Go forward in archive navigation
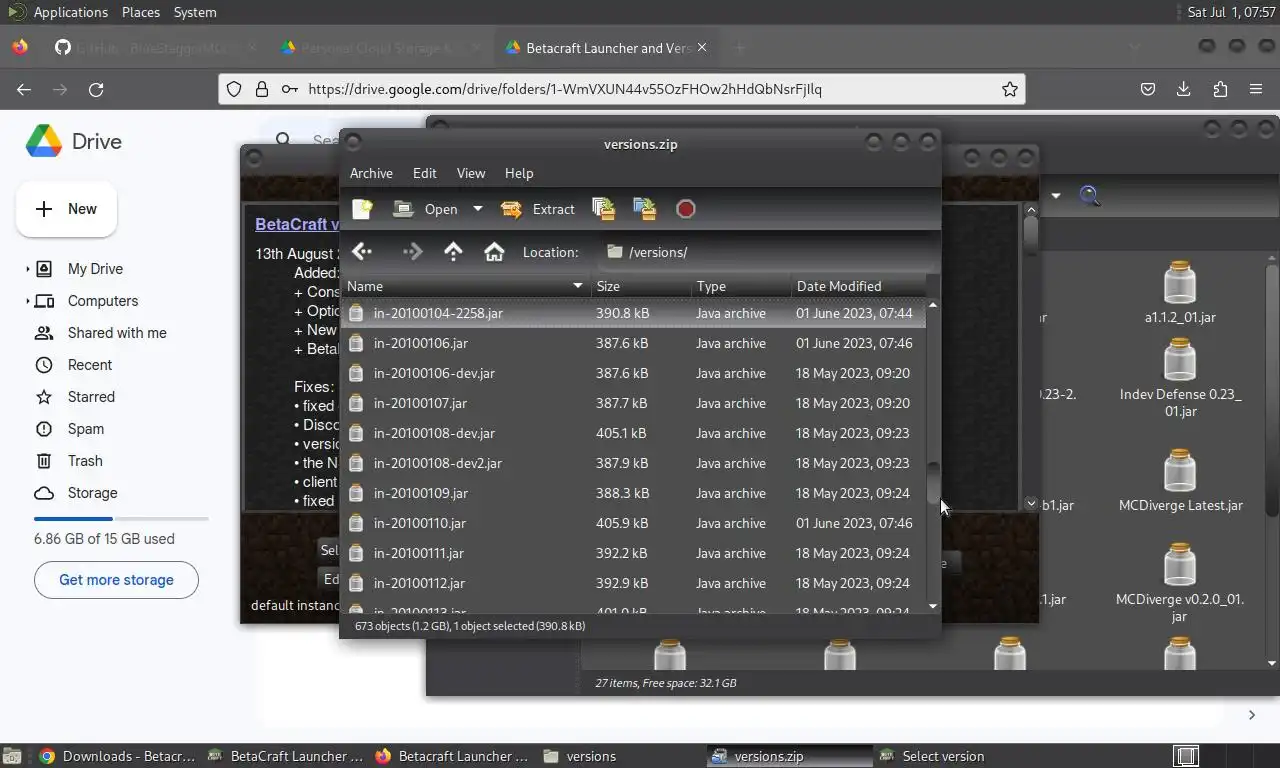Viewport: 1280px width, 768px height. [x=412, y=252]
